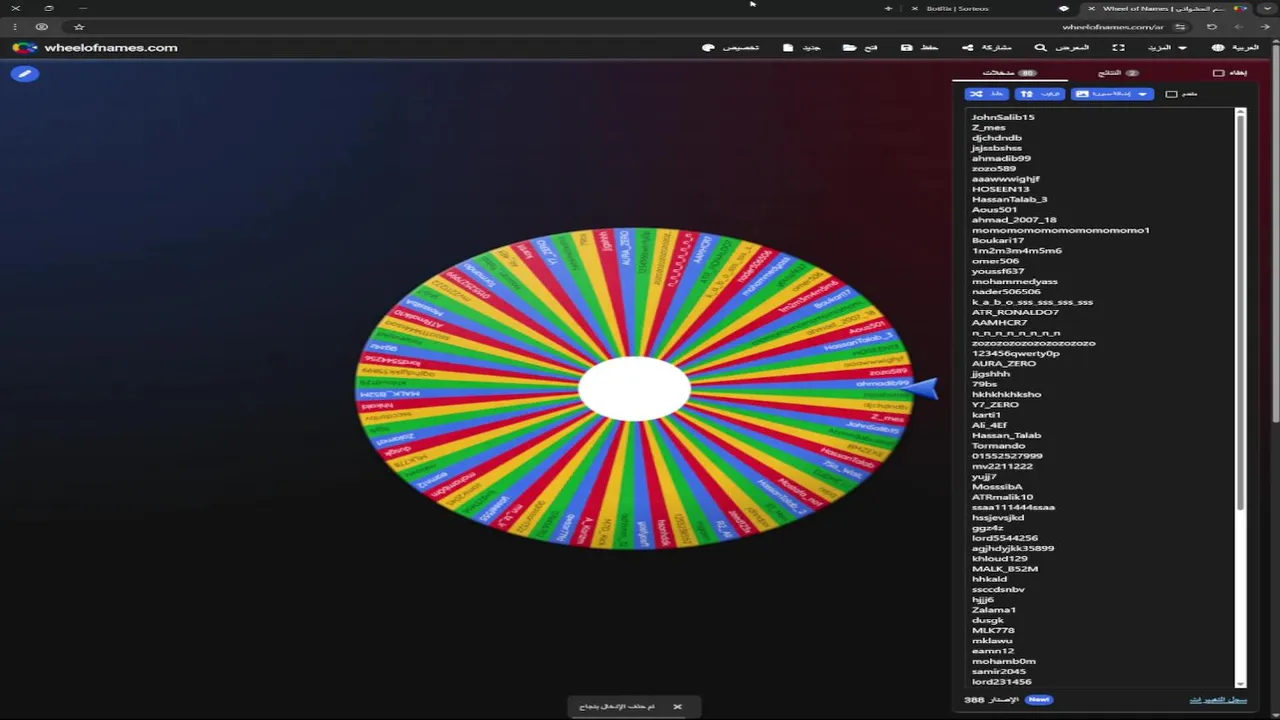The height and width of the screenshot is (720, 1280).
Task: Click the blue pencil edit icon
Action: click(x=25, y=74)
